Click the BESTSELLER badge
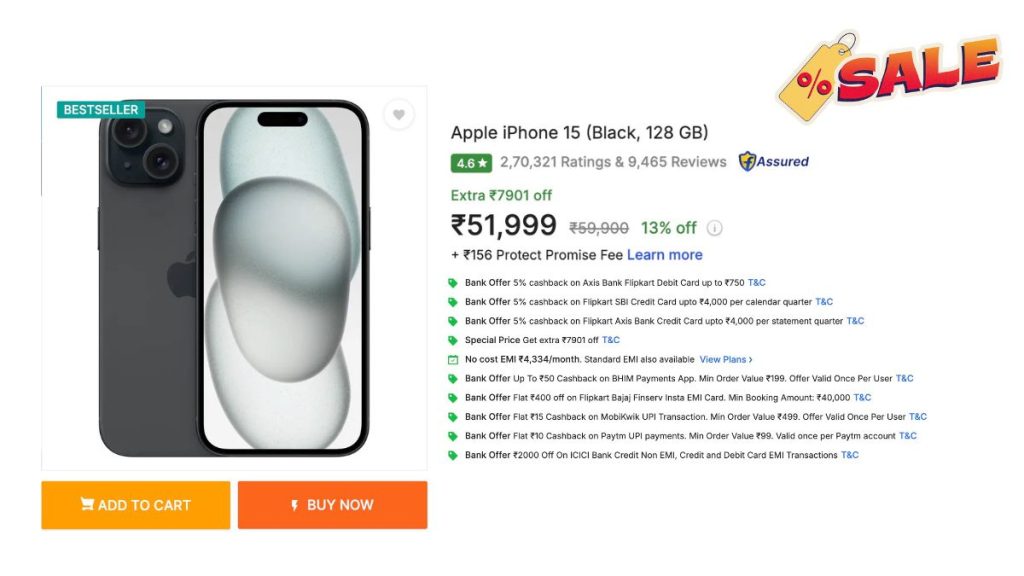The height and width of the screenshot is (576, 1024). coord(100,109)
